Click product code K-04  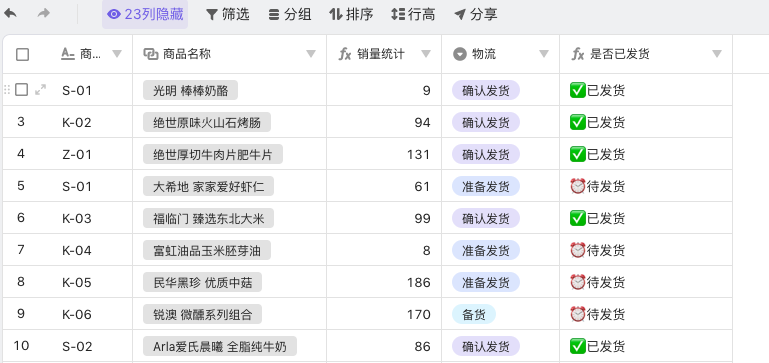point(77,250)
